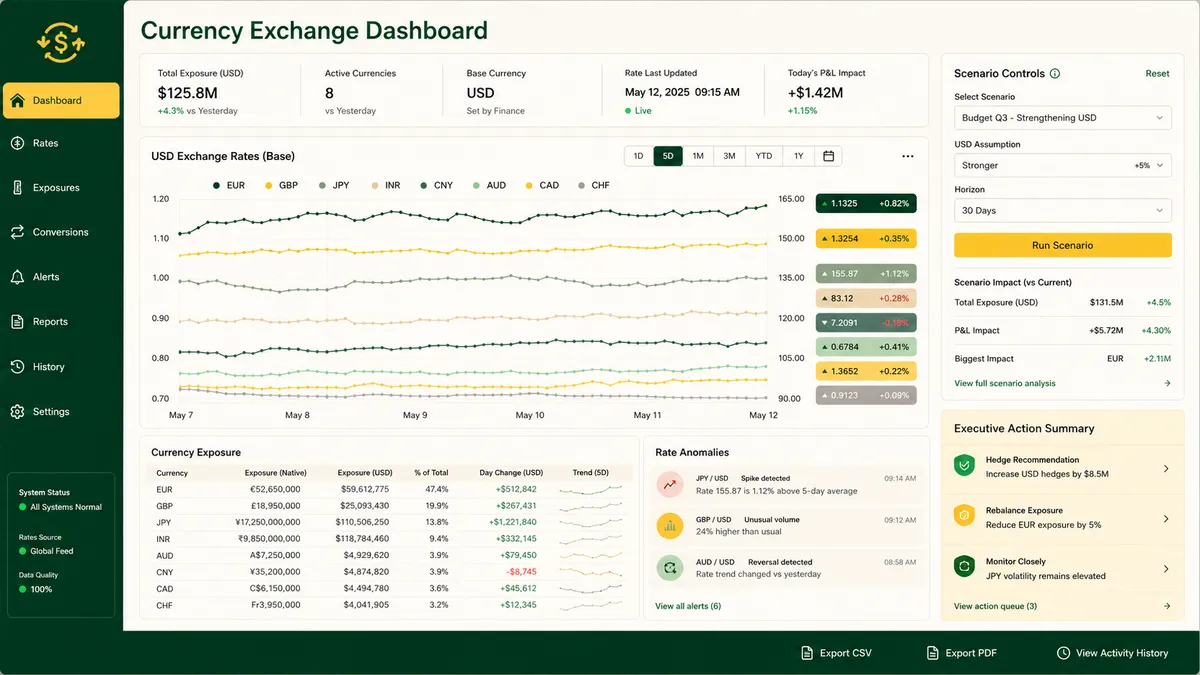Click the GBP / USD unusual volume icon
Viewport: 1200px width, 675px height.
tap(669, 525)
